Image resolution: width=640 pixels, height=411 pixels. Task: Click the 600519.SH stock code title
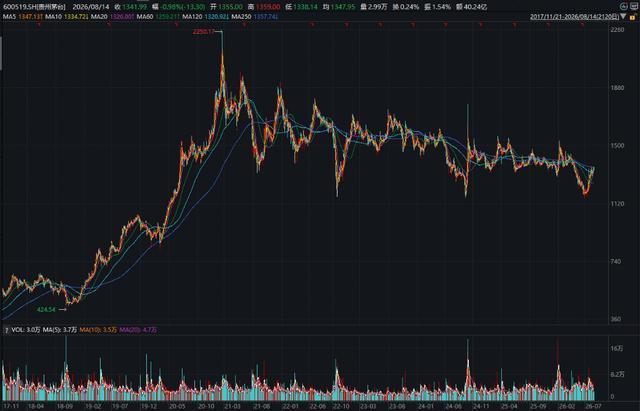[x=34, y=7]
